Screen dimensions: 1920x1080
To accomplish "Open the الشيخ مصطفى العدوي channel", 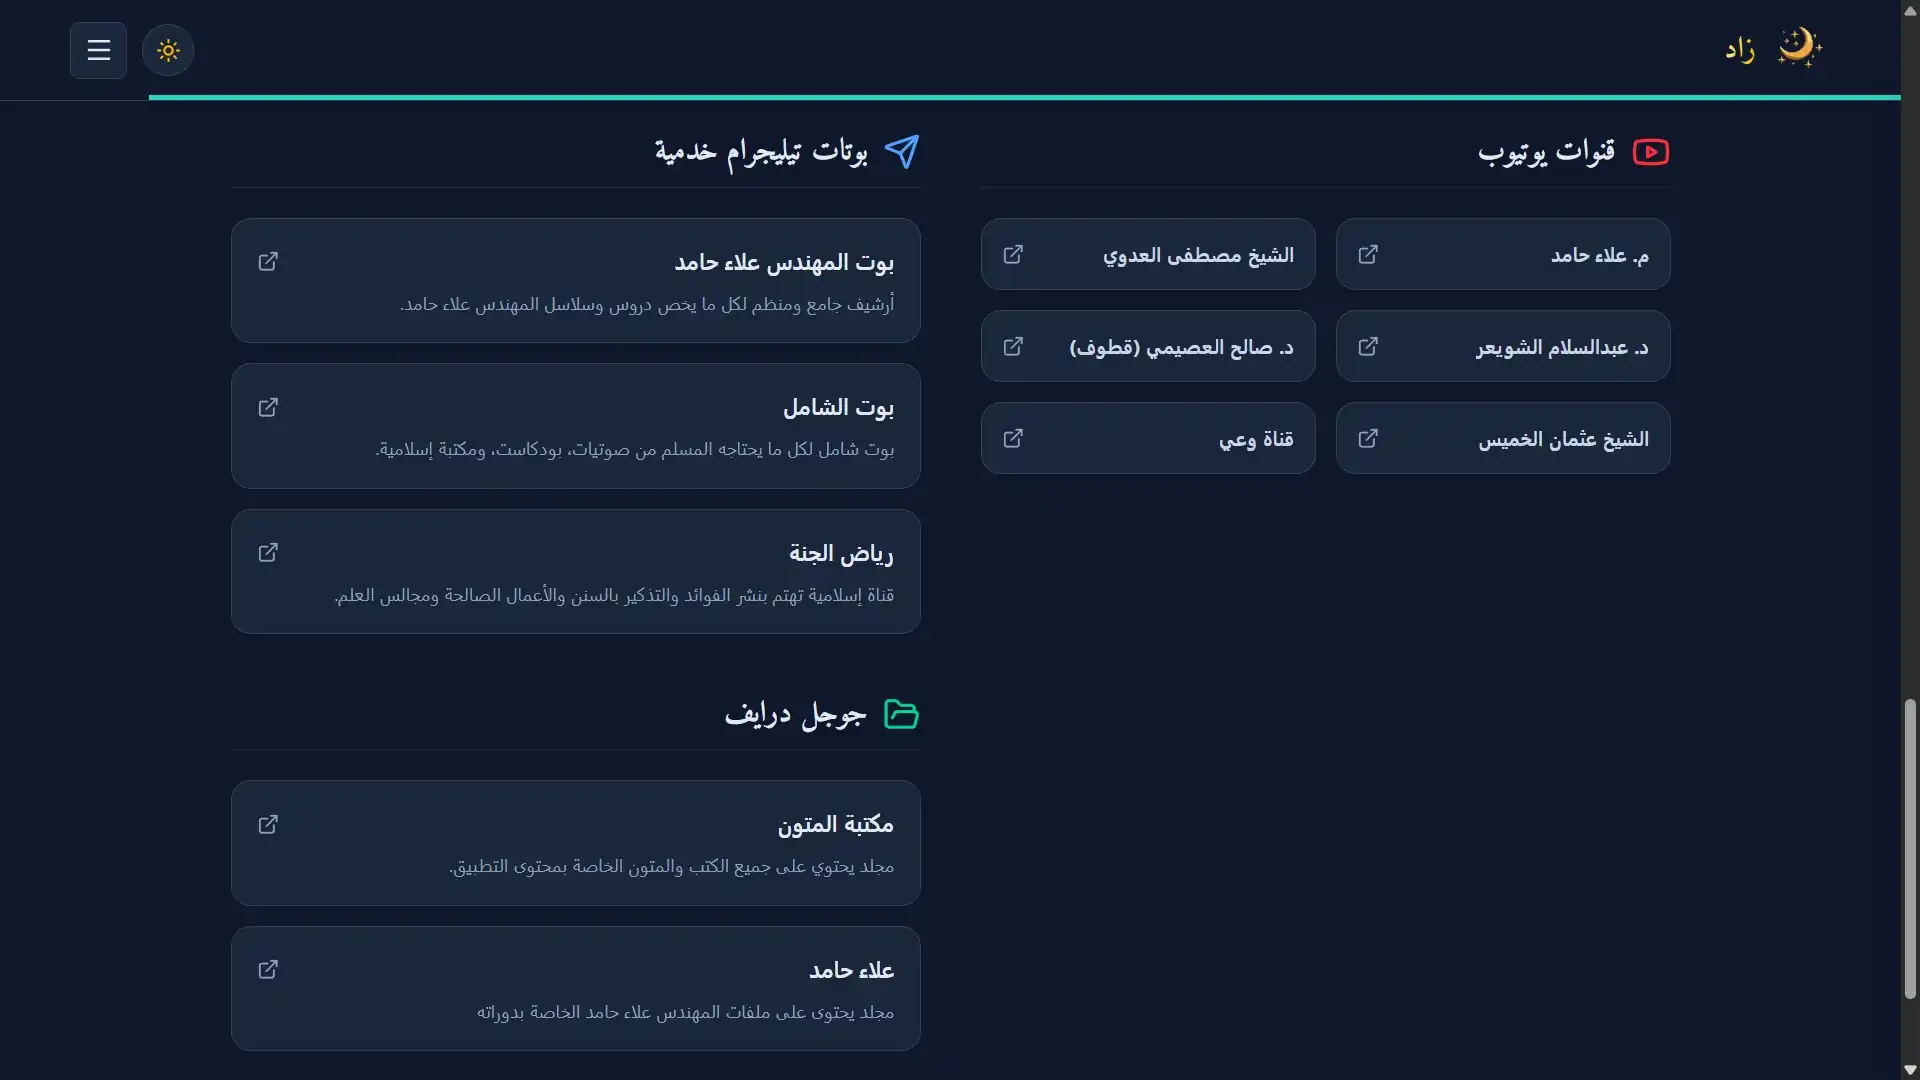I will (1148, 254).
